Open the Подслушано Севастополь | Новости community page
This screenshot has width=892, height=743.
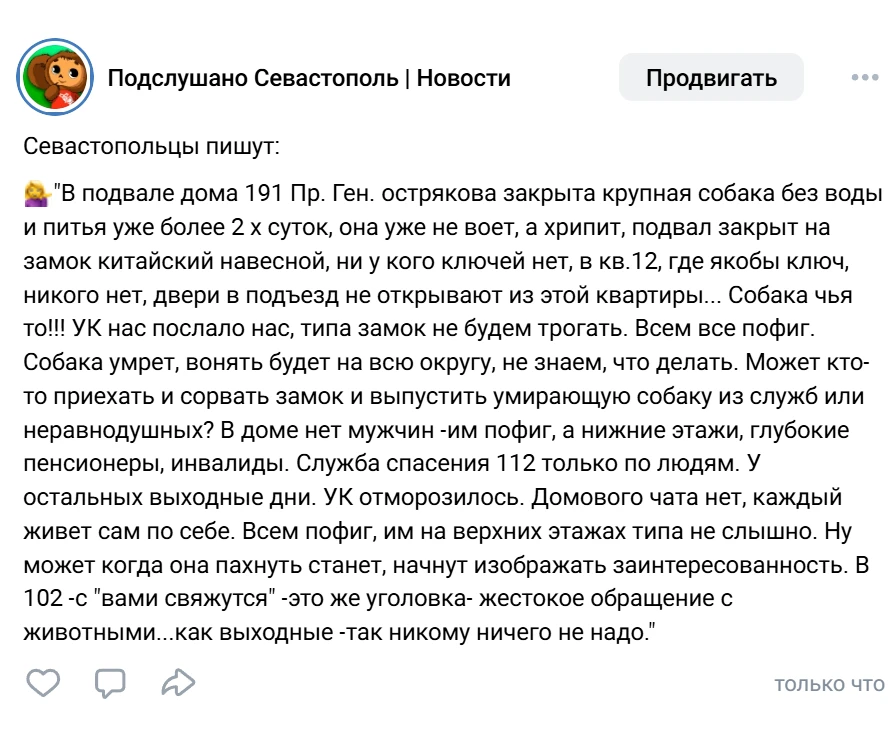[309, 78]
